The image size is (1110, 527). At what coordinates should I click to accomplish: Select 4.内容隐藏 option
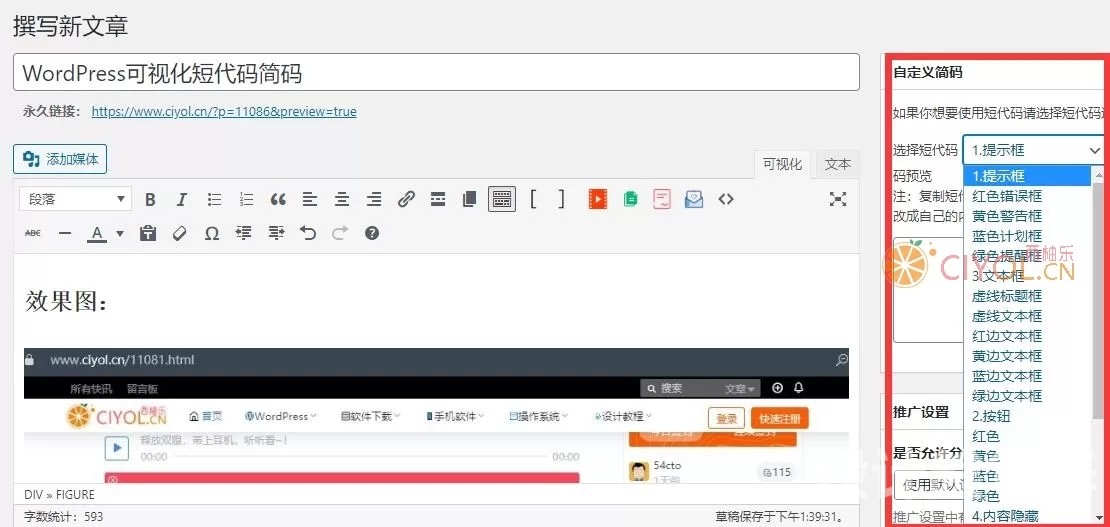click(x=1027, y=516)
